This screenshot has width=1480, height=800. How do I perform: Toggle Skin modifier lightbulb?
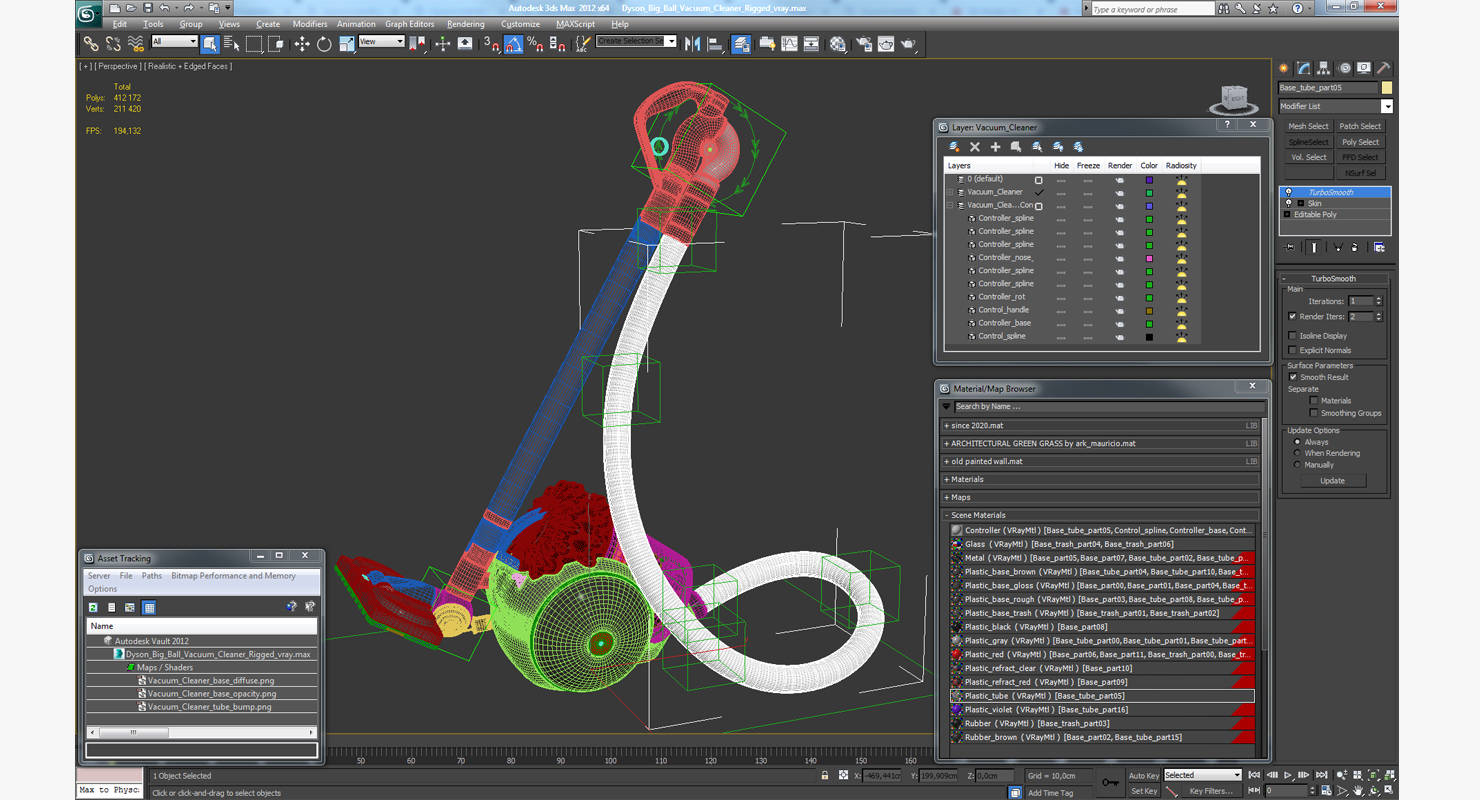point(1288,203)
